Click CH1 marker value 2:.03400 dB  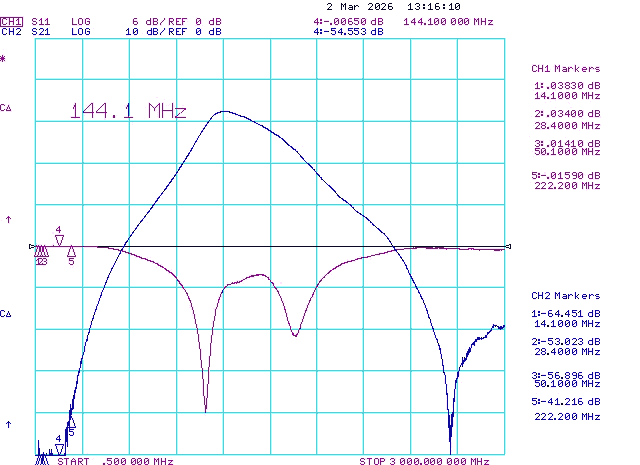point(567,113)
